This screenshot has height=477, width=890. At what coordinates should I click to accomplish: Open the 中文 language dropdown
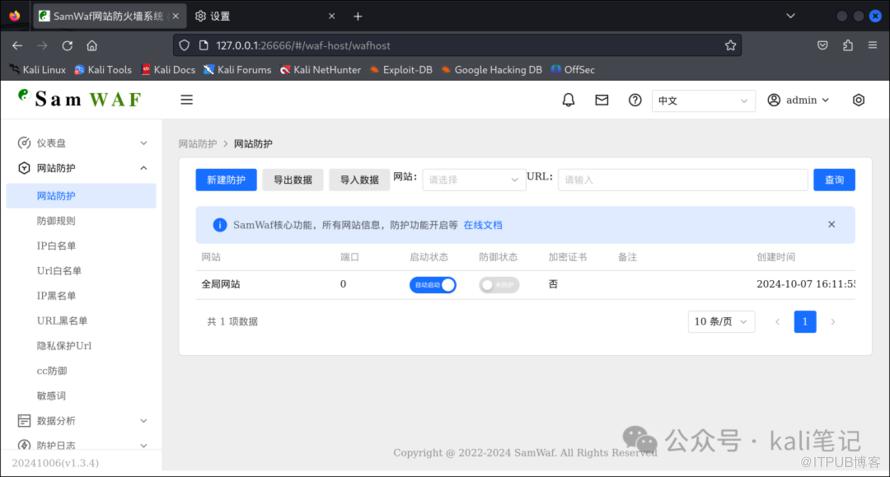tap(704, 101)
